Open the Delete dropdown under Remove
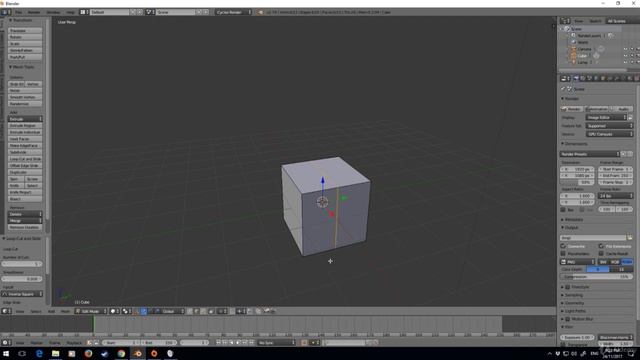This screenshot has height=360, width=640. point(25,214)
